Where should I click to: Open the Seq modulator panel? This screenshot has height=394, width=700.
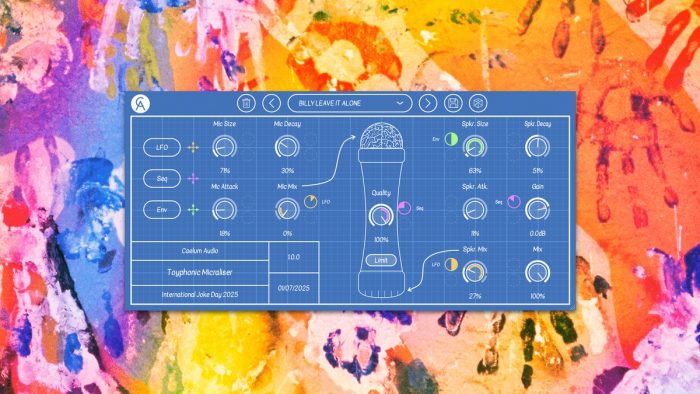(x=162, y=178)
